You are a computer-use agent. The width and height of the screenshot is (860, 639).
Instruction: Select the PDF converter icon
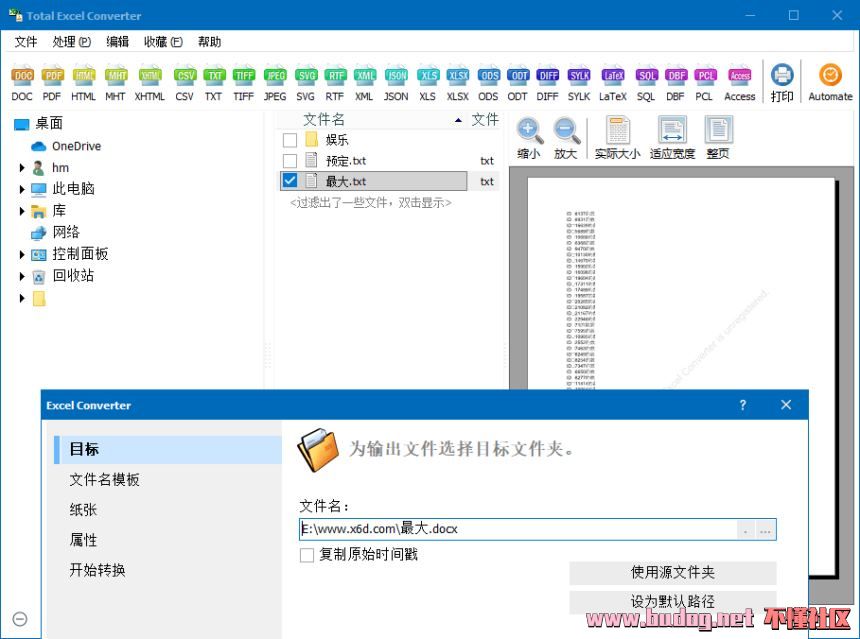click(x=52, y=75)
